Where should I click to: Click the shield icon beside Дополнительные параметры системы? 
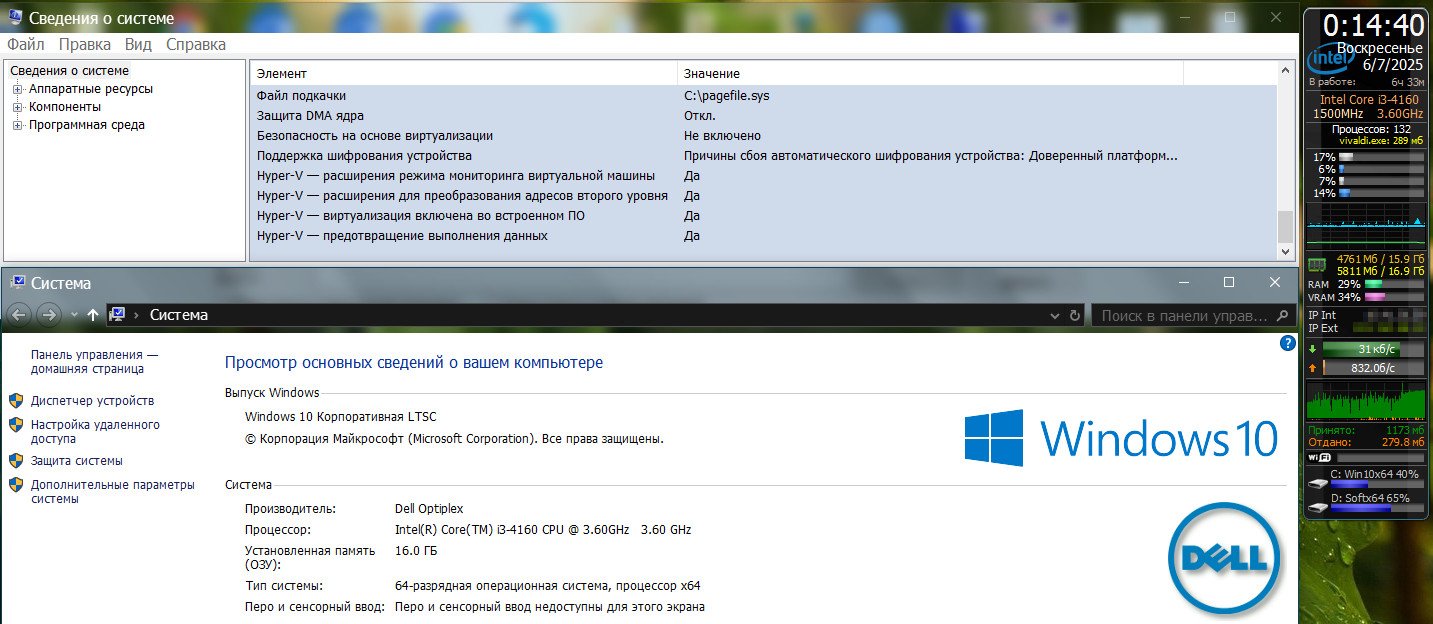(16, 484)
